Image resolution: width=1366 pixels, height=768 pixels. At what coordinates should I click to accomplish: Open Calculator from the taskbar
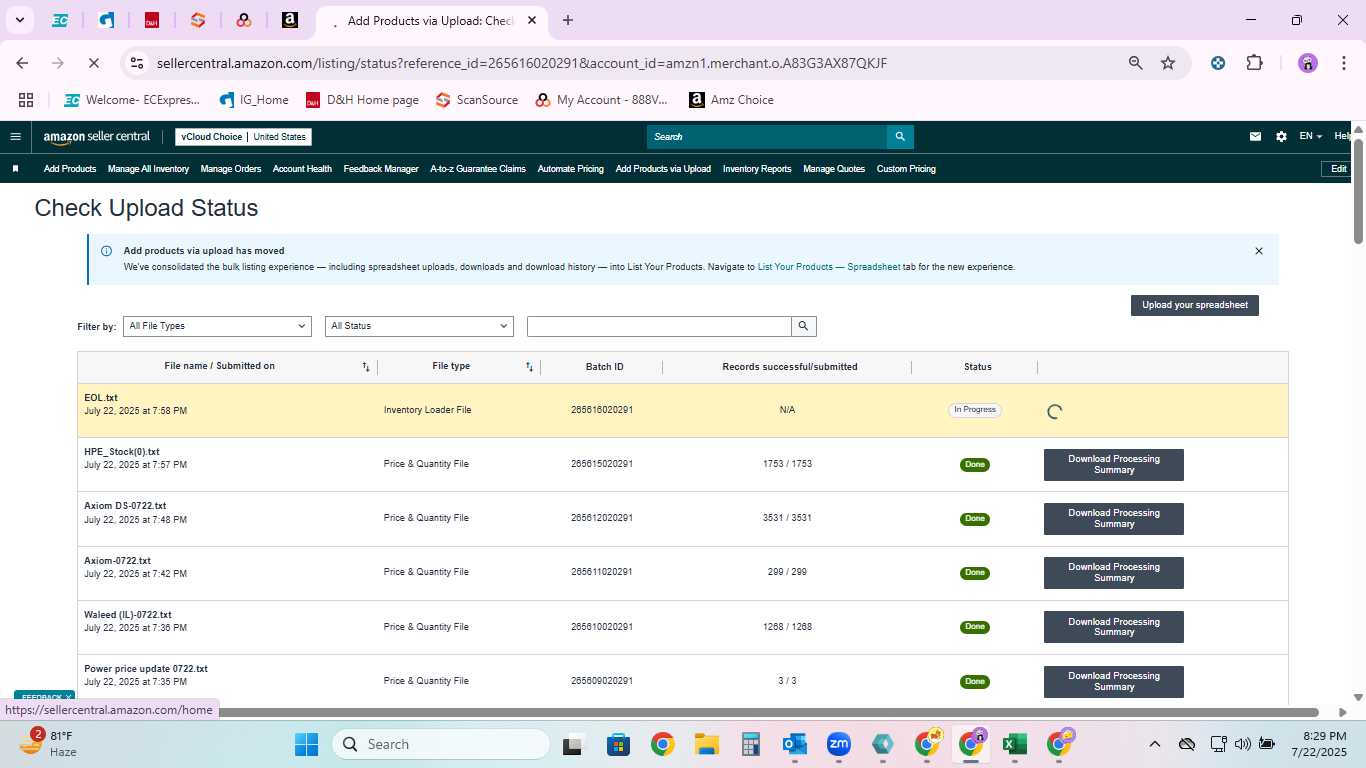(751, 744)
